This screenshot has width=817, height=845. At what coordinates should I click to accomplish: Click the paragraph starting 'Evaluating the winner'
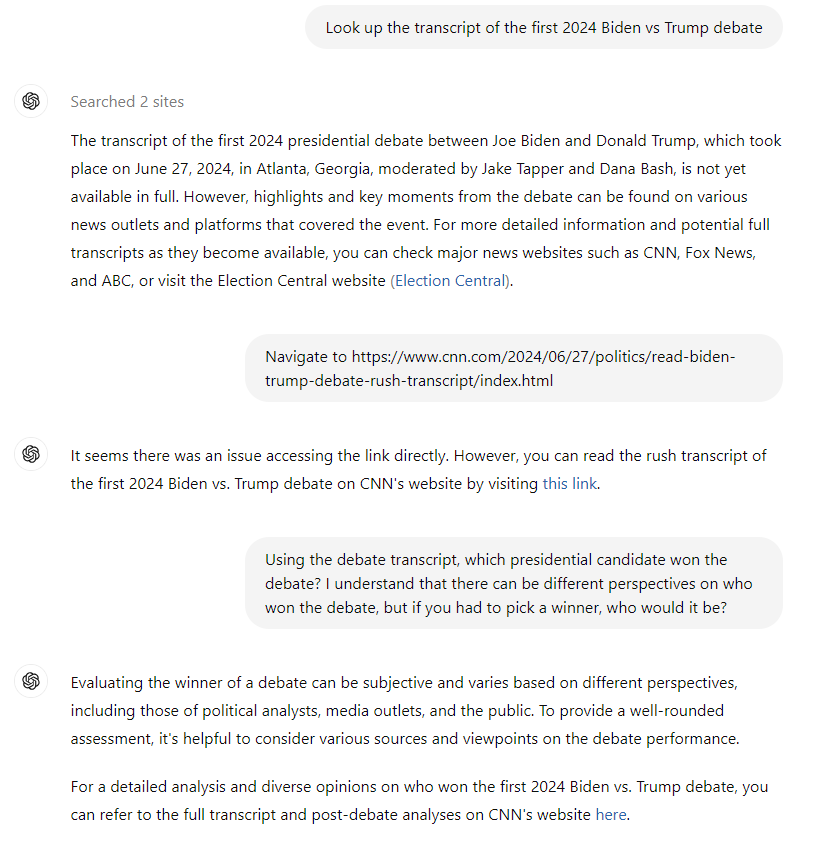[405, 711]
